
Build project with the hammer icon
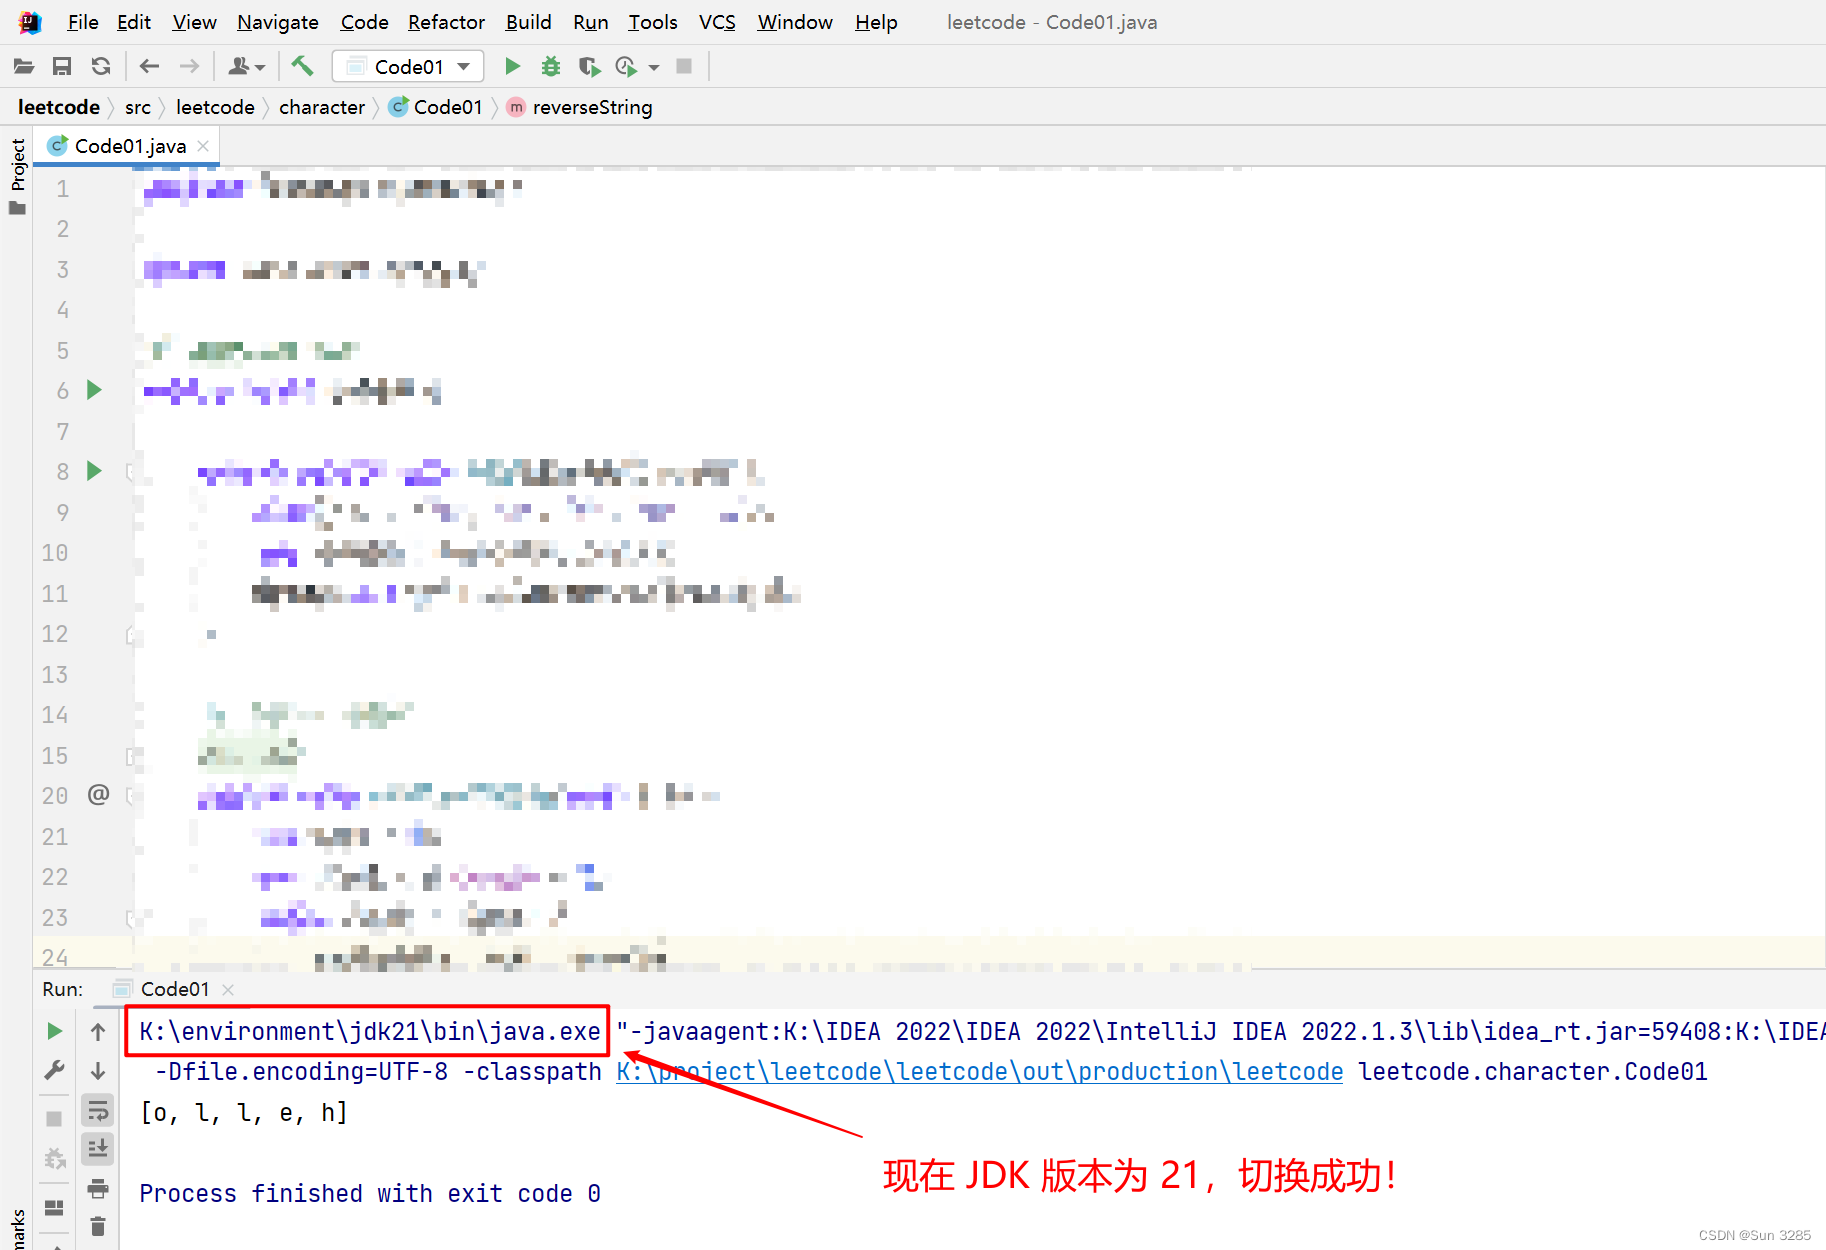302,66
